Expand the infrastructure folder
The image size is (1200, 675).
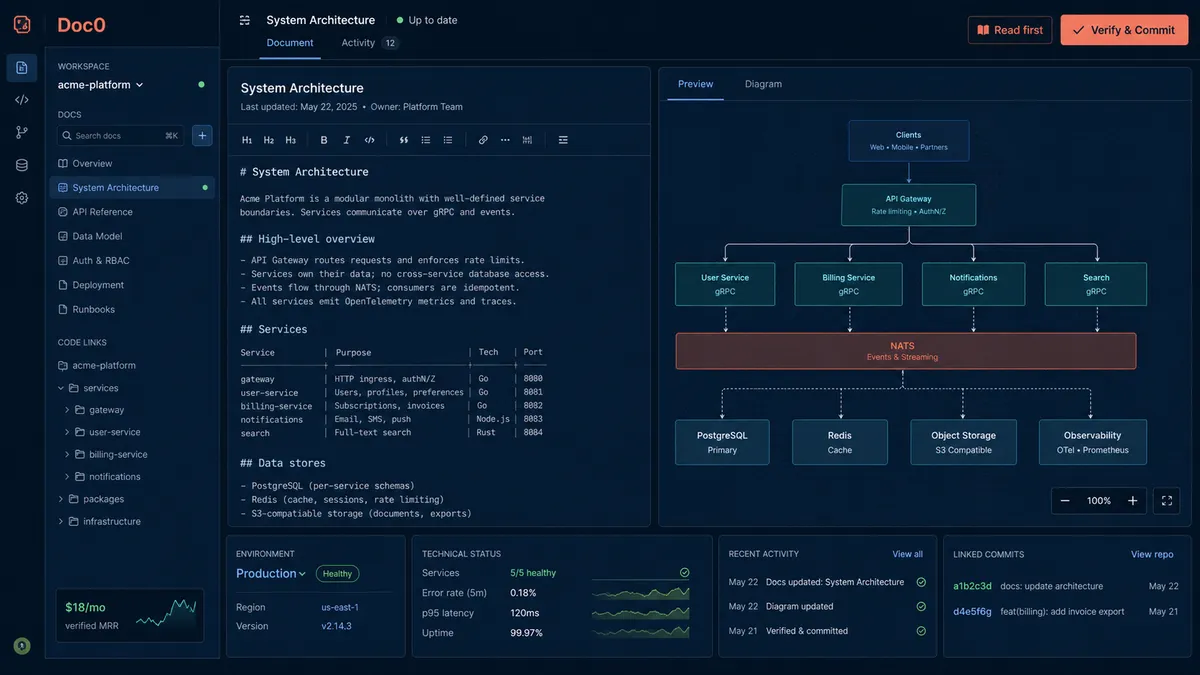tap(61, 521)
